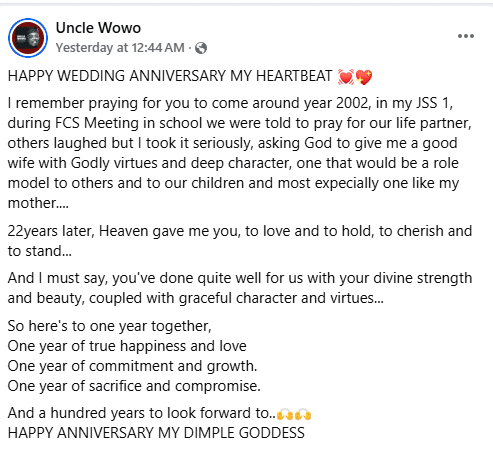The width and height of the screenshot is (493, 454).
Task: Click the 'So here's to one year together' line
Action: click(x=110, y=326)
